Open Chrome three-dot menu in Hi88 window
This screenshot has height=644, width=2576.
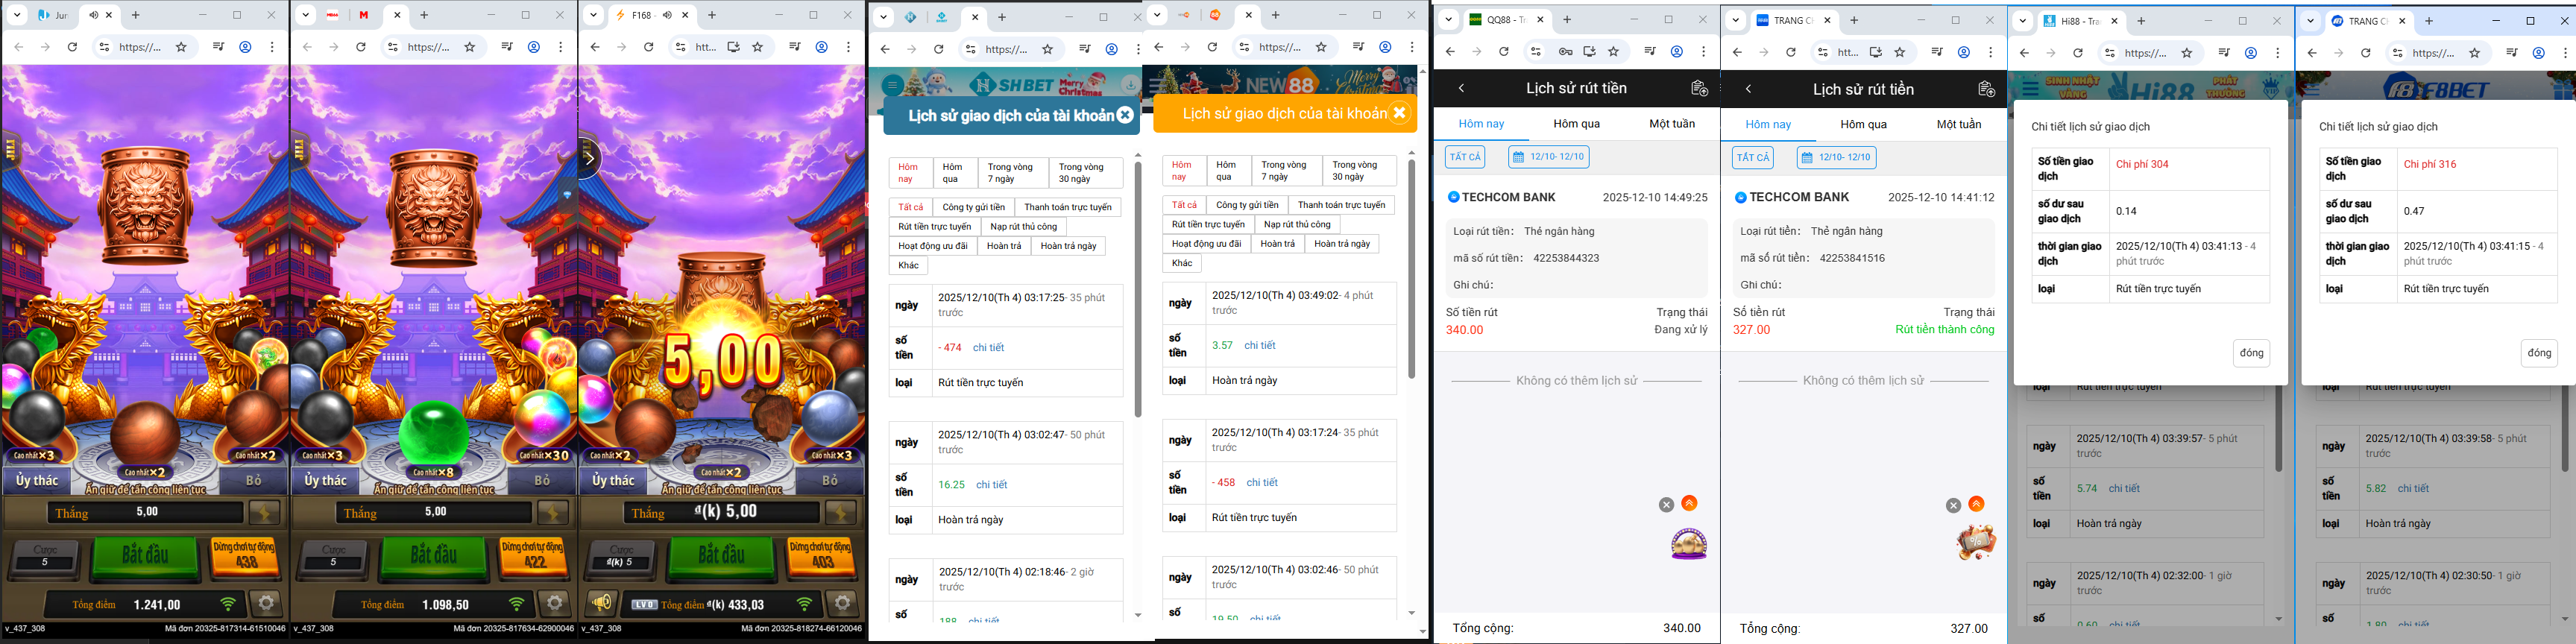pos(2278,52)
